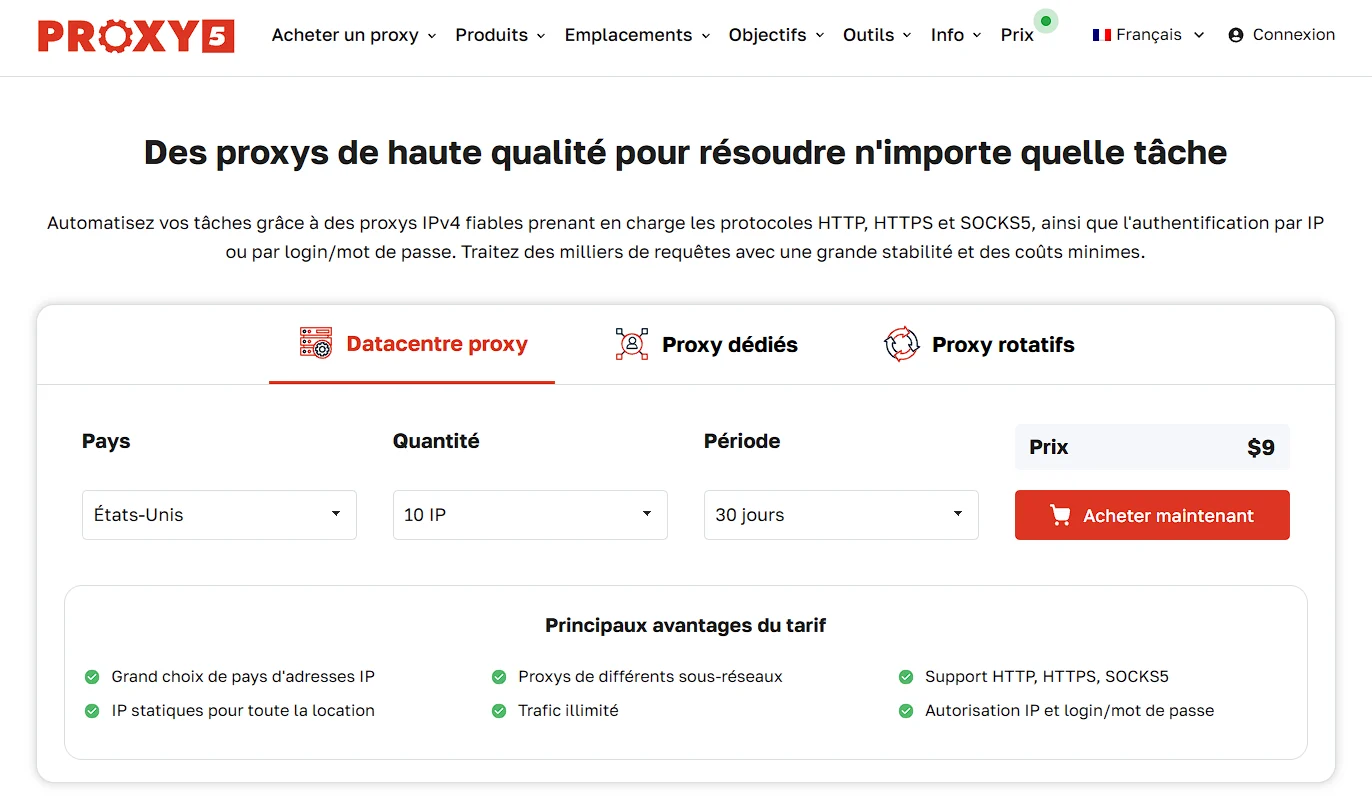Open the Pays dropdown showing États-Unis
The image size is (1372, 805).
[x=219, y=515]
